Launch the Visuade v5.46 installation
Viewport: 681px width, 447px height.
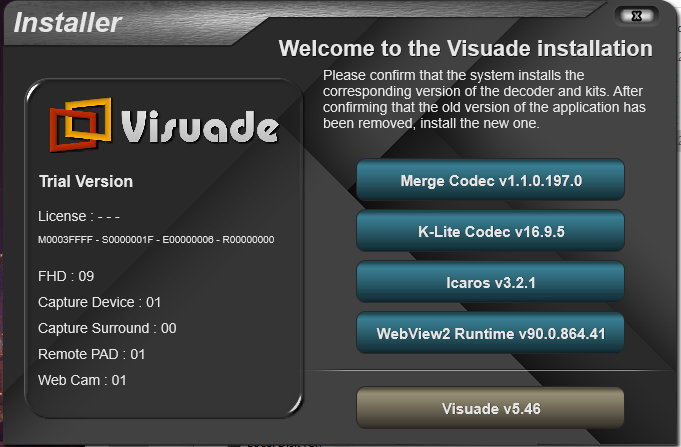click(x=490, y=408)
